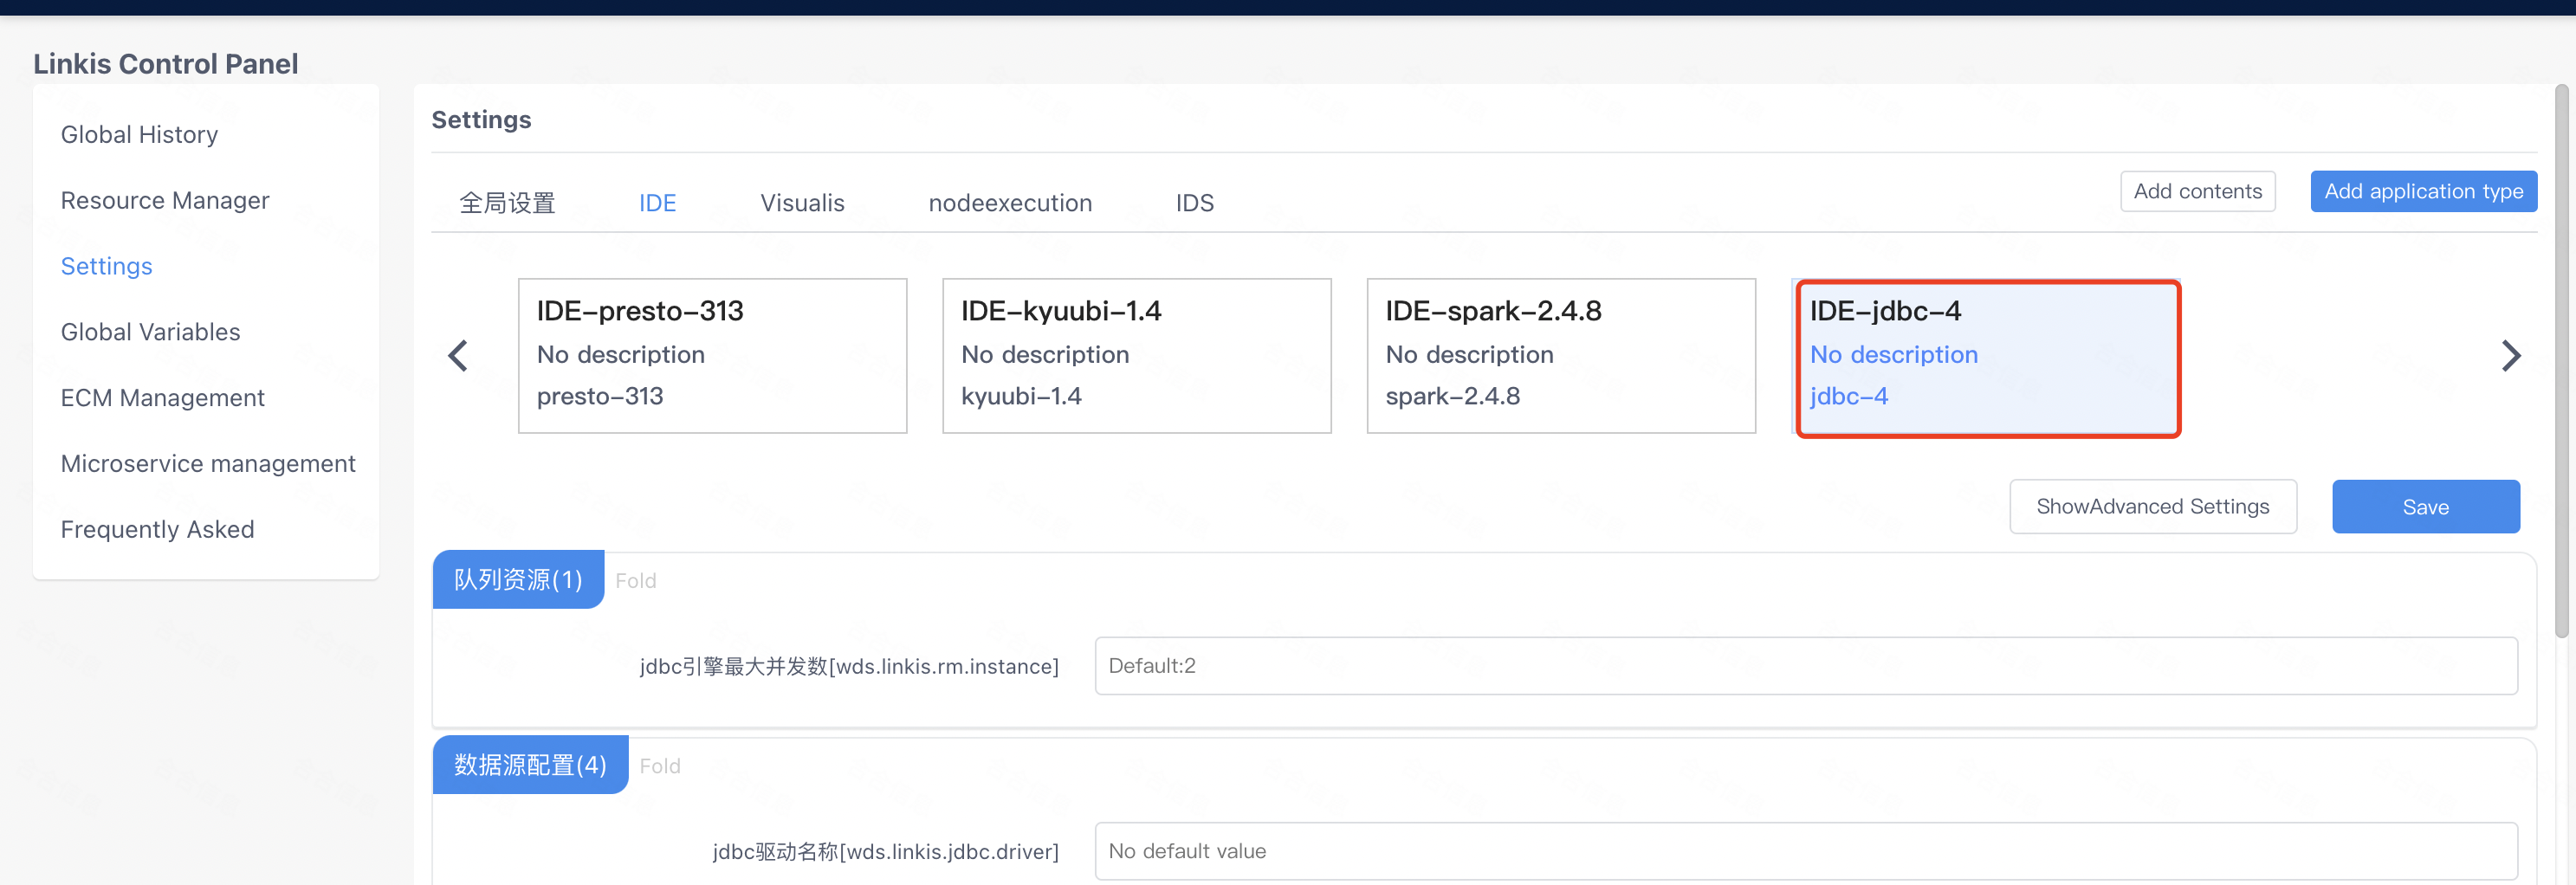
Task: Go to Resource Manager
Action: (165, 201)
